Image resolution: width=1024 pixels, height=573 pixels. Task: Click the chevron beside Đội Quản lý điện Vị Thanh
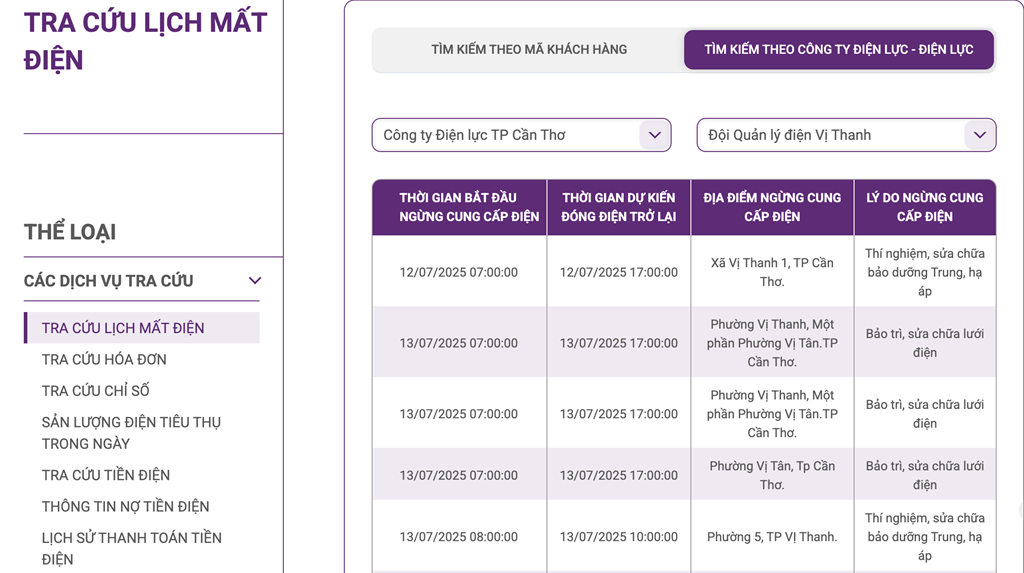(x=979, y=135)
